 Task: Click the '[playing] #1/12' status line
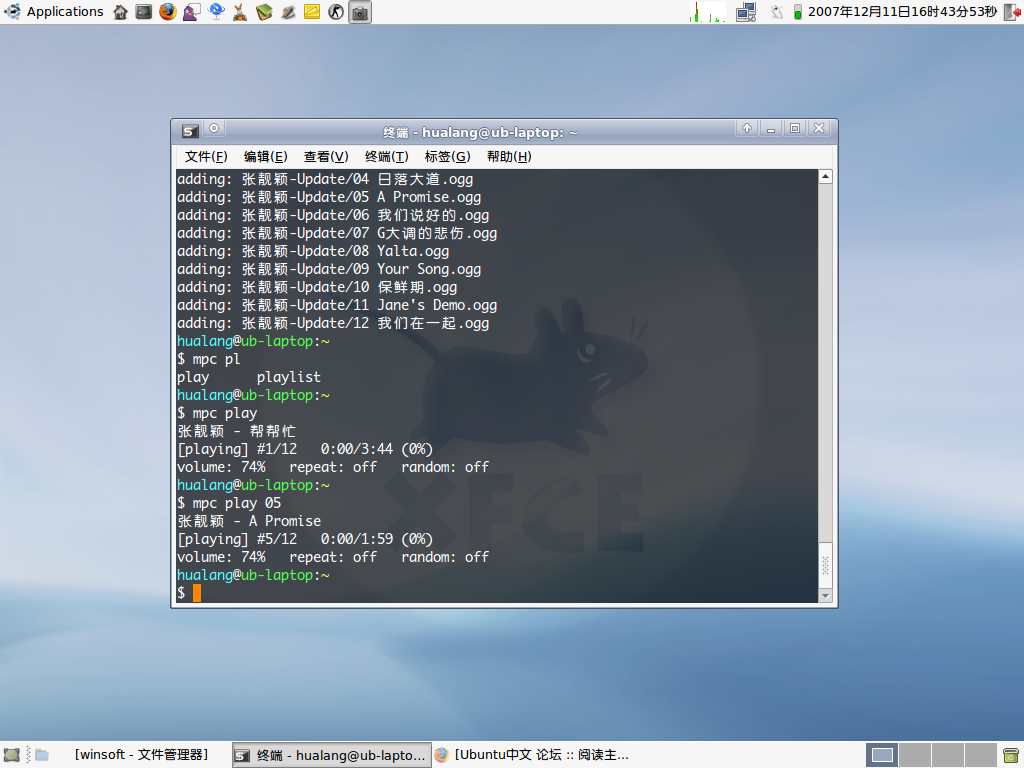(305, 449)
